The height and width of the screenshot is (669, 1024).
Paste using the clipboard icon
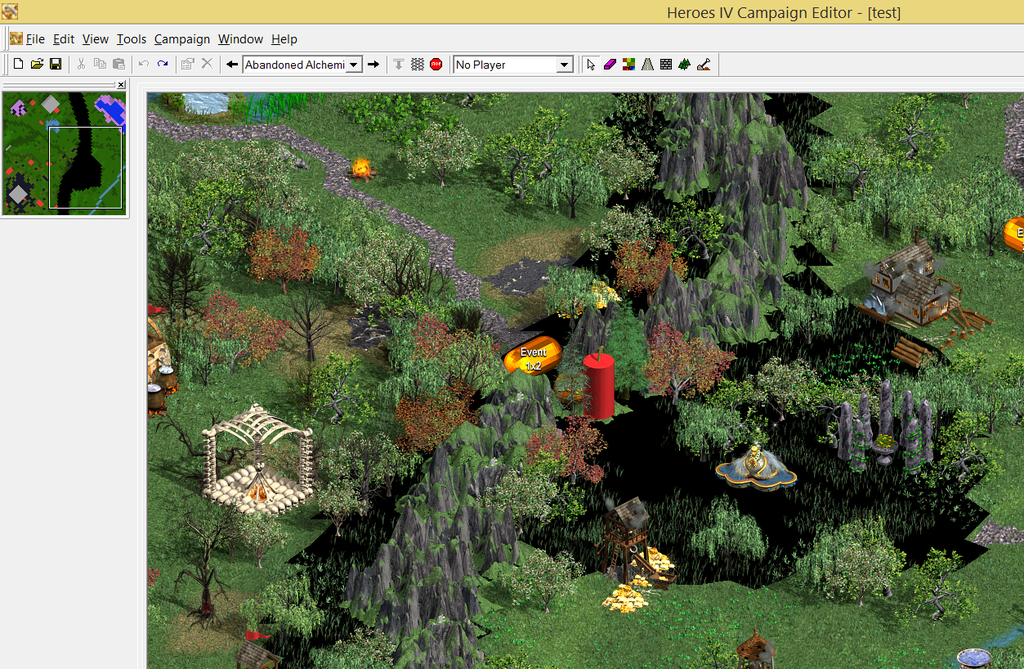[119, 64]
